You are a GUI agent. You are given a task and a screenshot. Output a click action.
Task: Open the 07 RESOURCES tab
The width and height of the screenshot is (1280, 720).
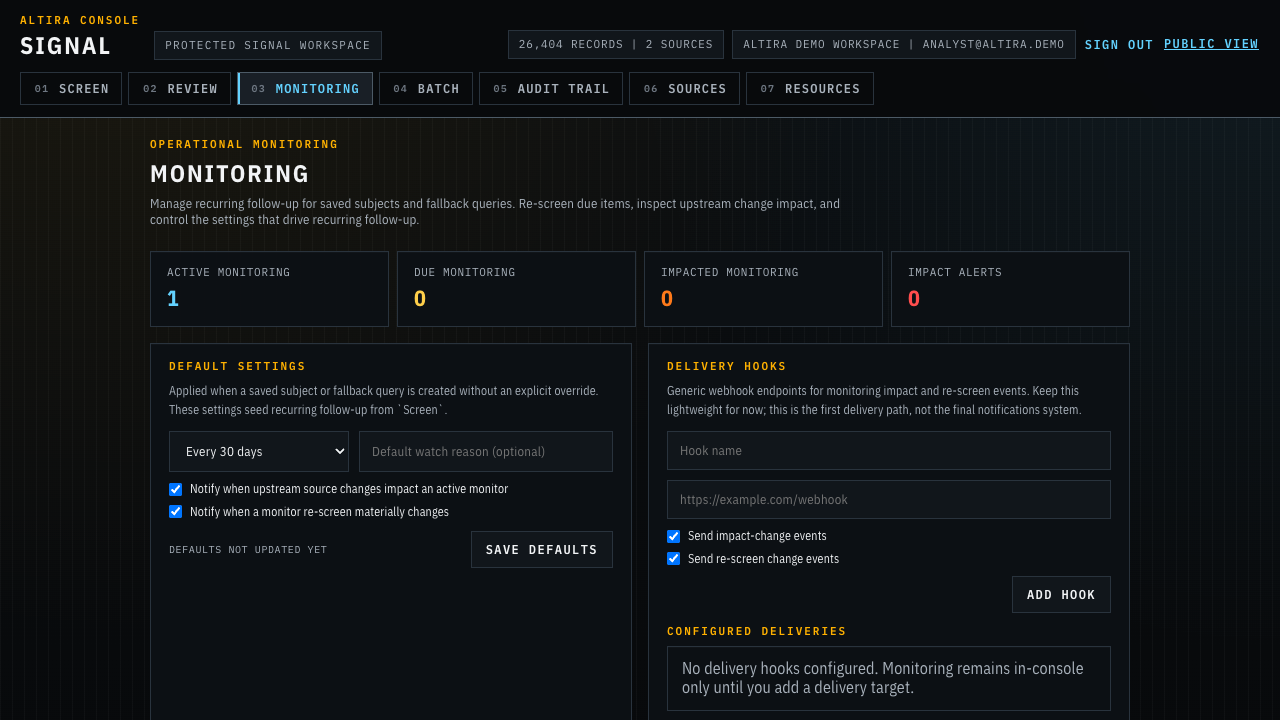(x=809, y=88)
